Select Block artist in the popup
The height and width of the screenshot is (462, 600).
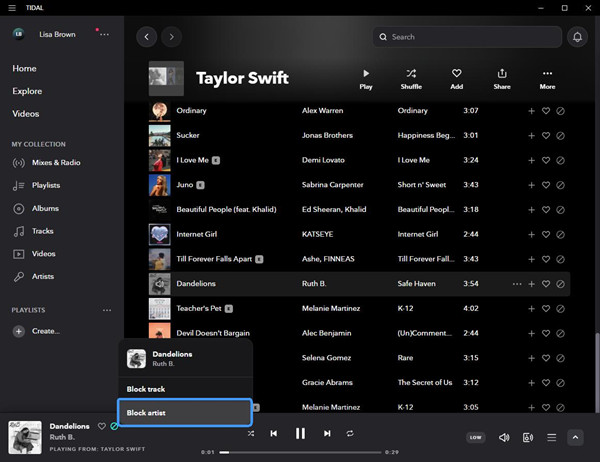click(x=185, y=413)
